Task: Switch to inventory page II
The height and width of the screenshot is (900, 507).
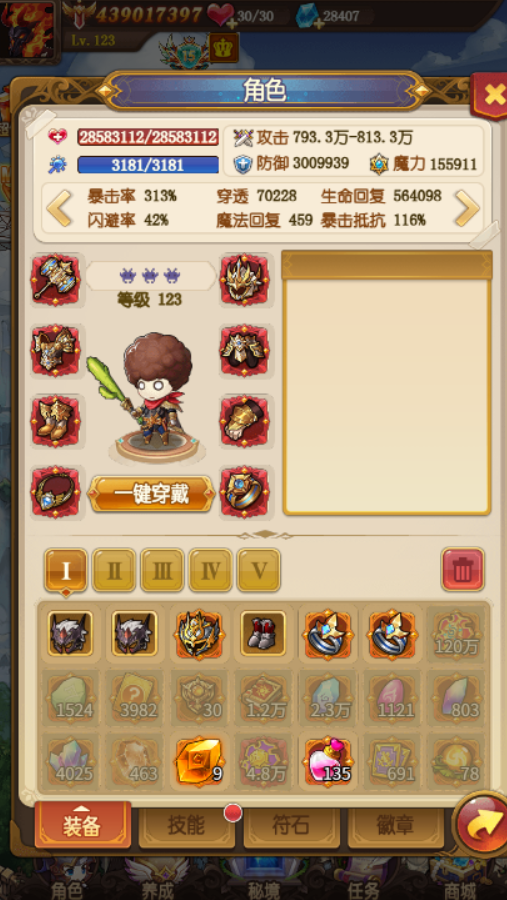Action: (114, 570)
